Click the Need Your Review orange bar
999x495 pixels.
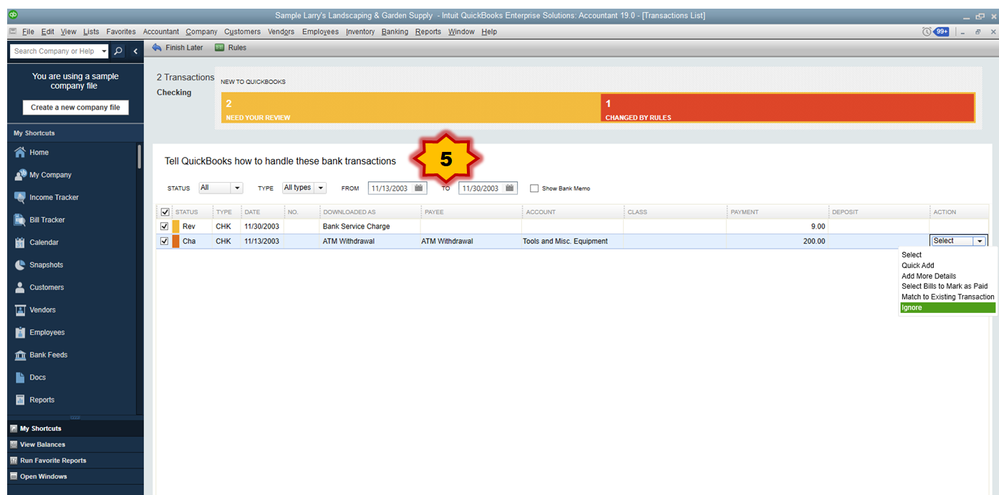(411, 108)
